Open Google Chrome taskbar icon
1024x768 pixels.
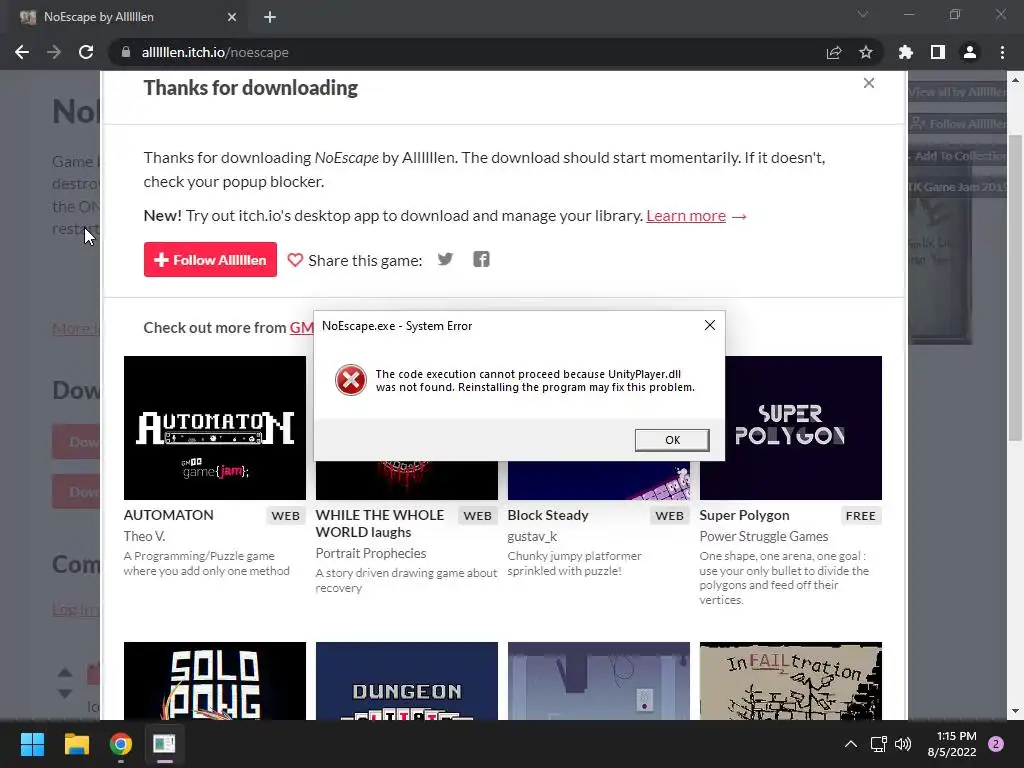tap(121, 744)
